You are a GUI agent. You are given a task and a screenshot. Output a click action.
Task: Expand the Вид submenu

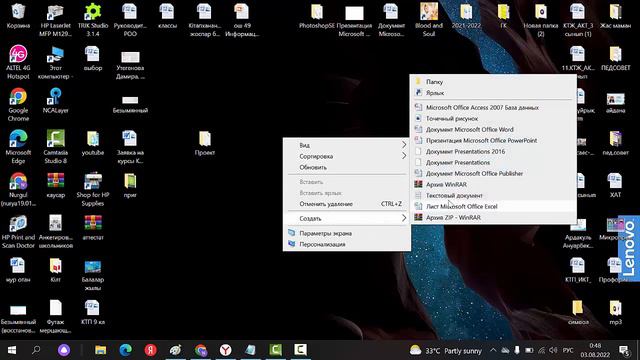point(347,145)
